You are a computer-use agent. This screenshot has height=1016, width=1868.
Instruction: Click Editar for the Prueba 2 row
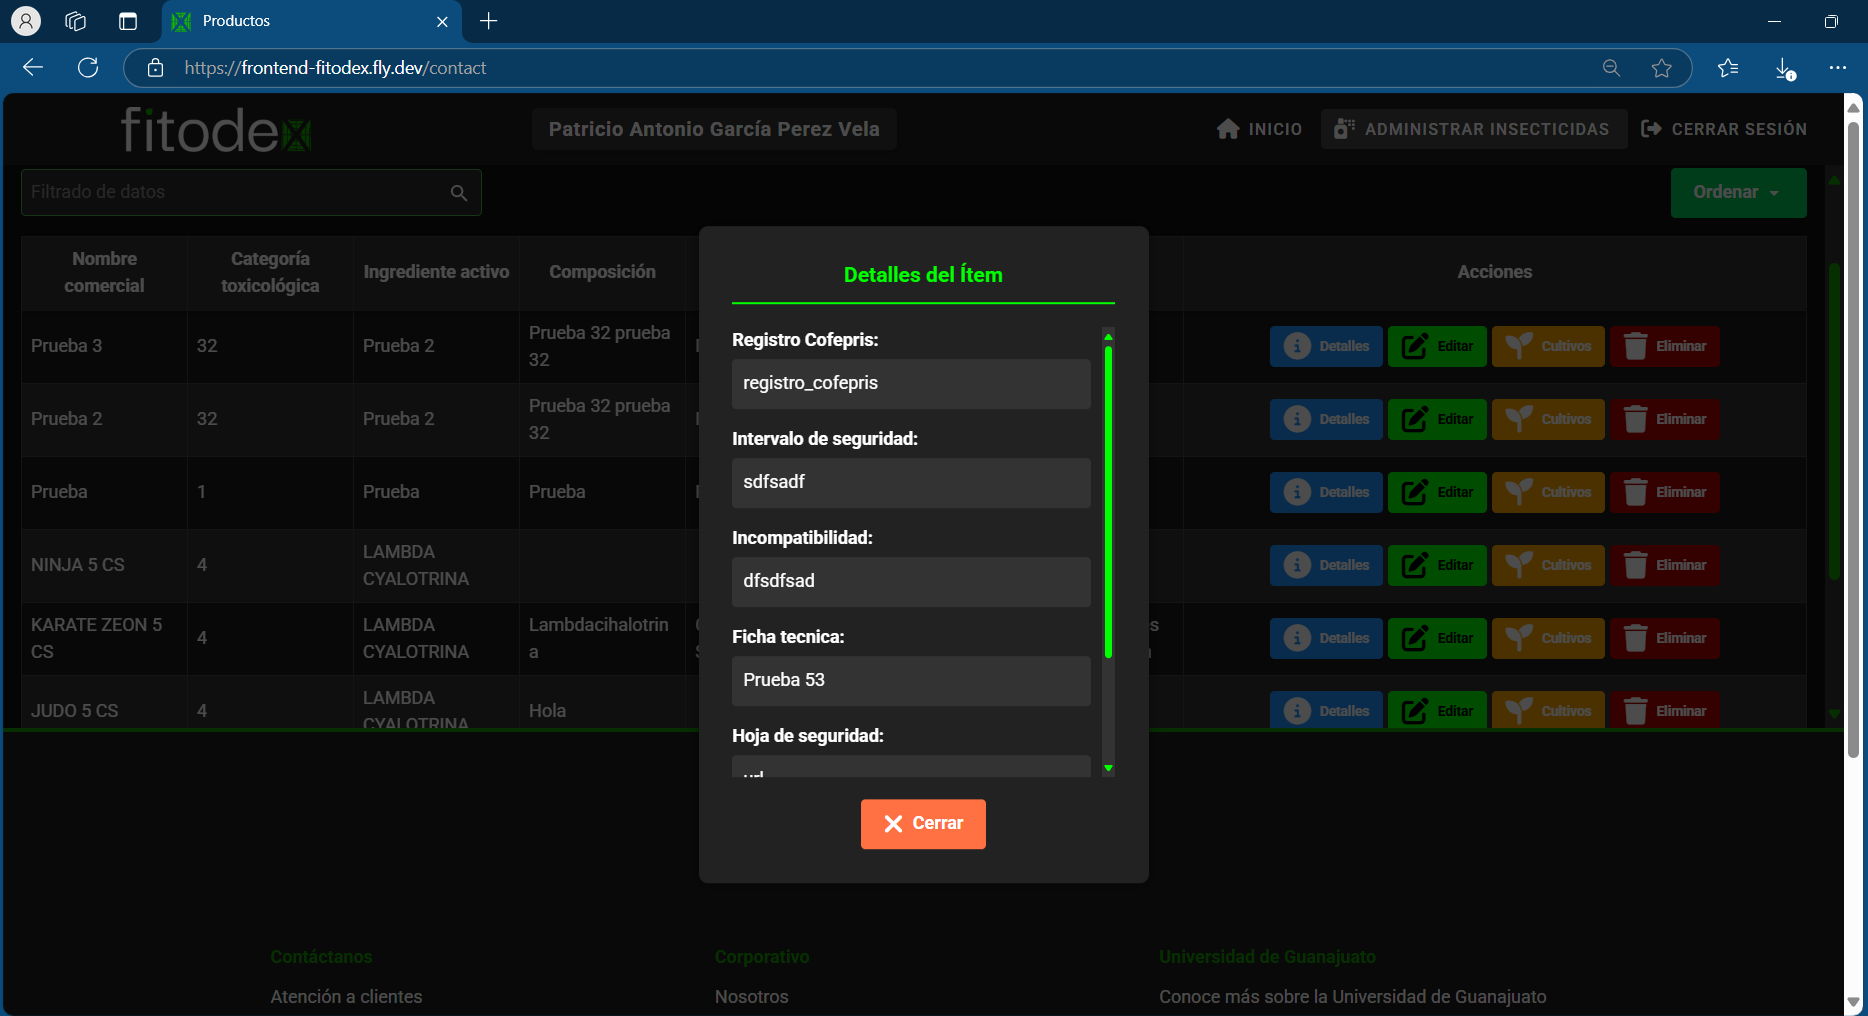(x=1437, y=419)
